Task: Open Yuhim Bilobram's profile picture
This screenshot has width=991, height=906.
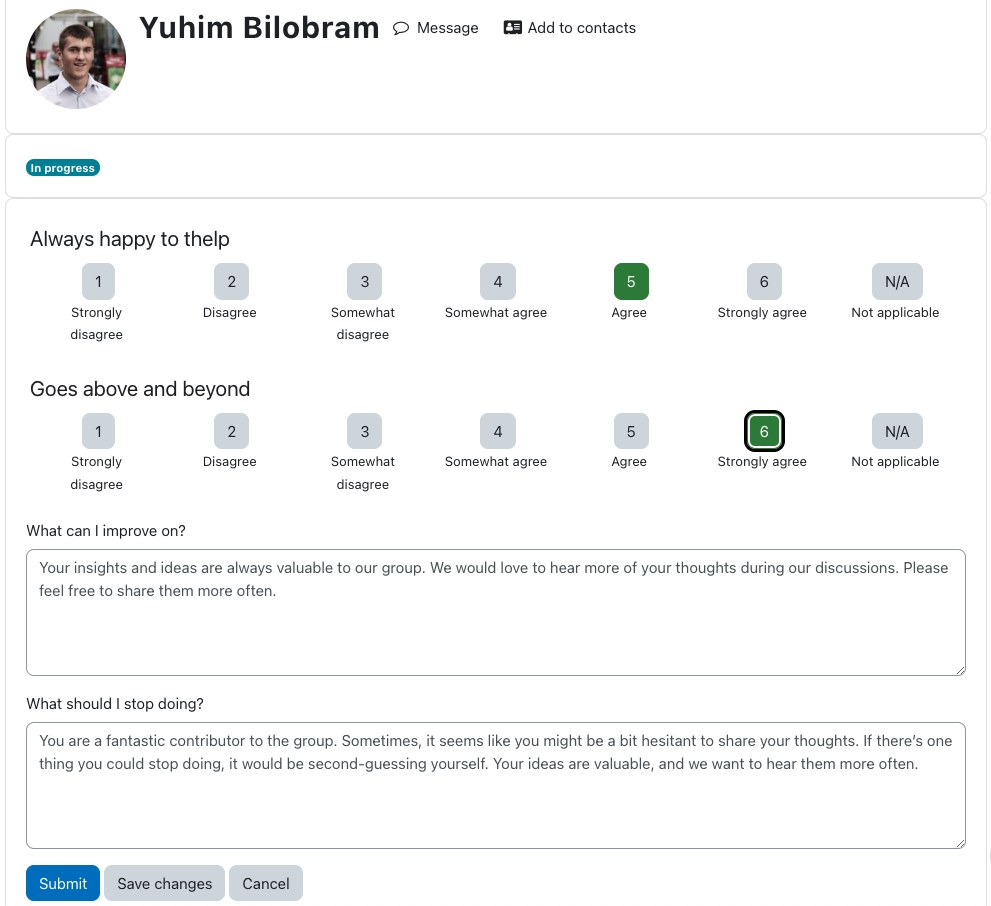Action: (x=76, y=59)
